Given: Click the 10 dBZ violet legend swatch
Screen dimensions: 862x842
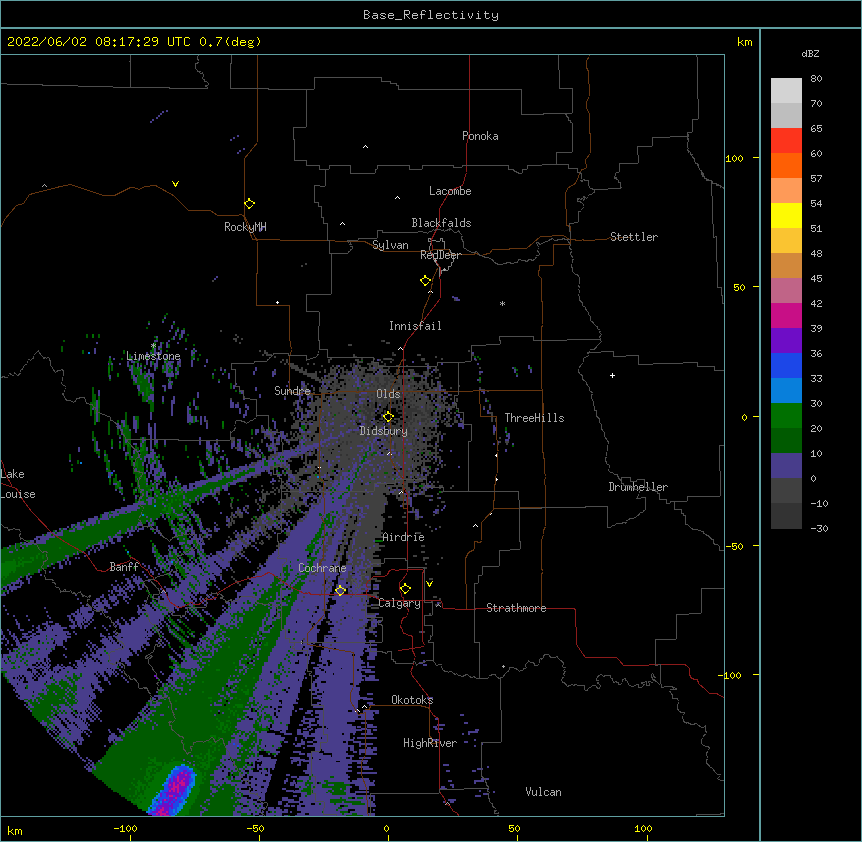Looking at the screenshot, I should tap(786, 466).
